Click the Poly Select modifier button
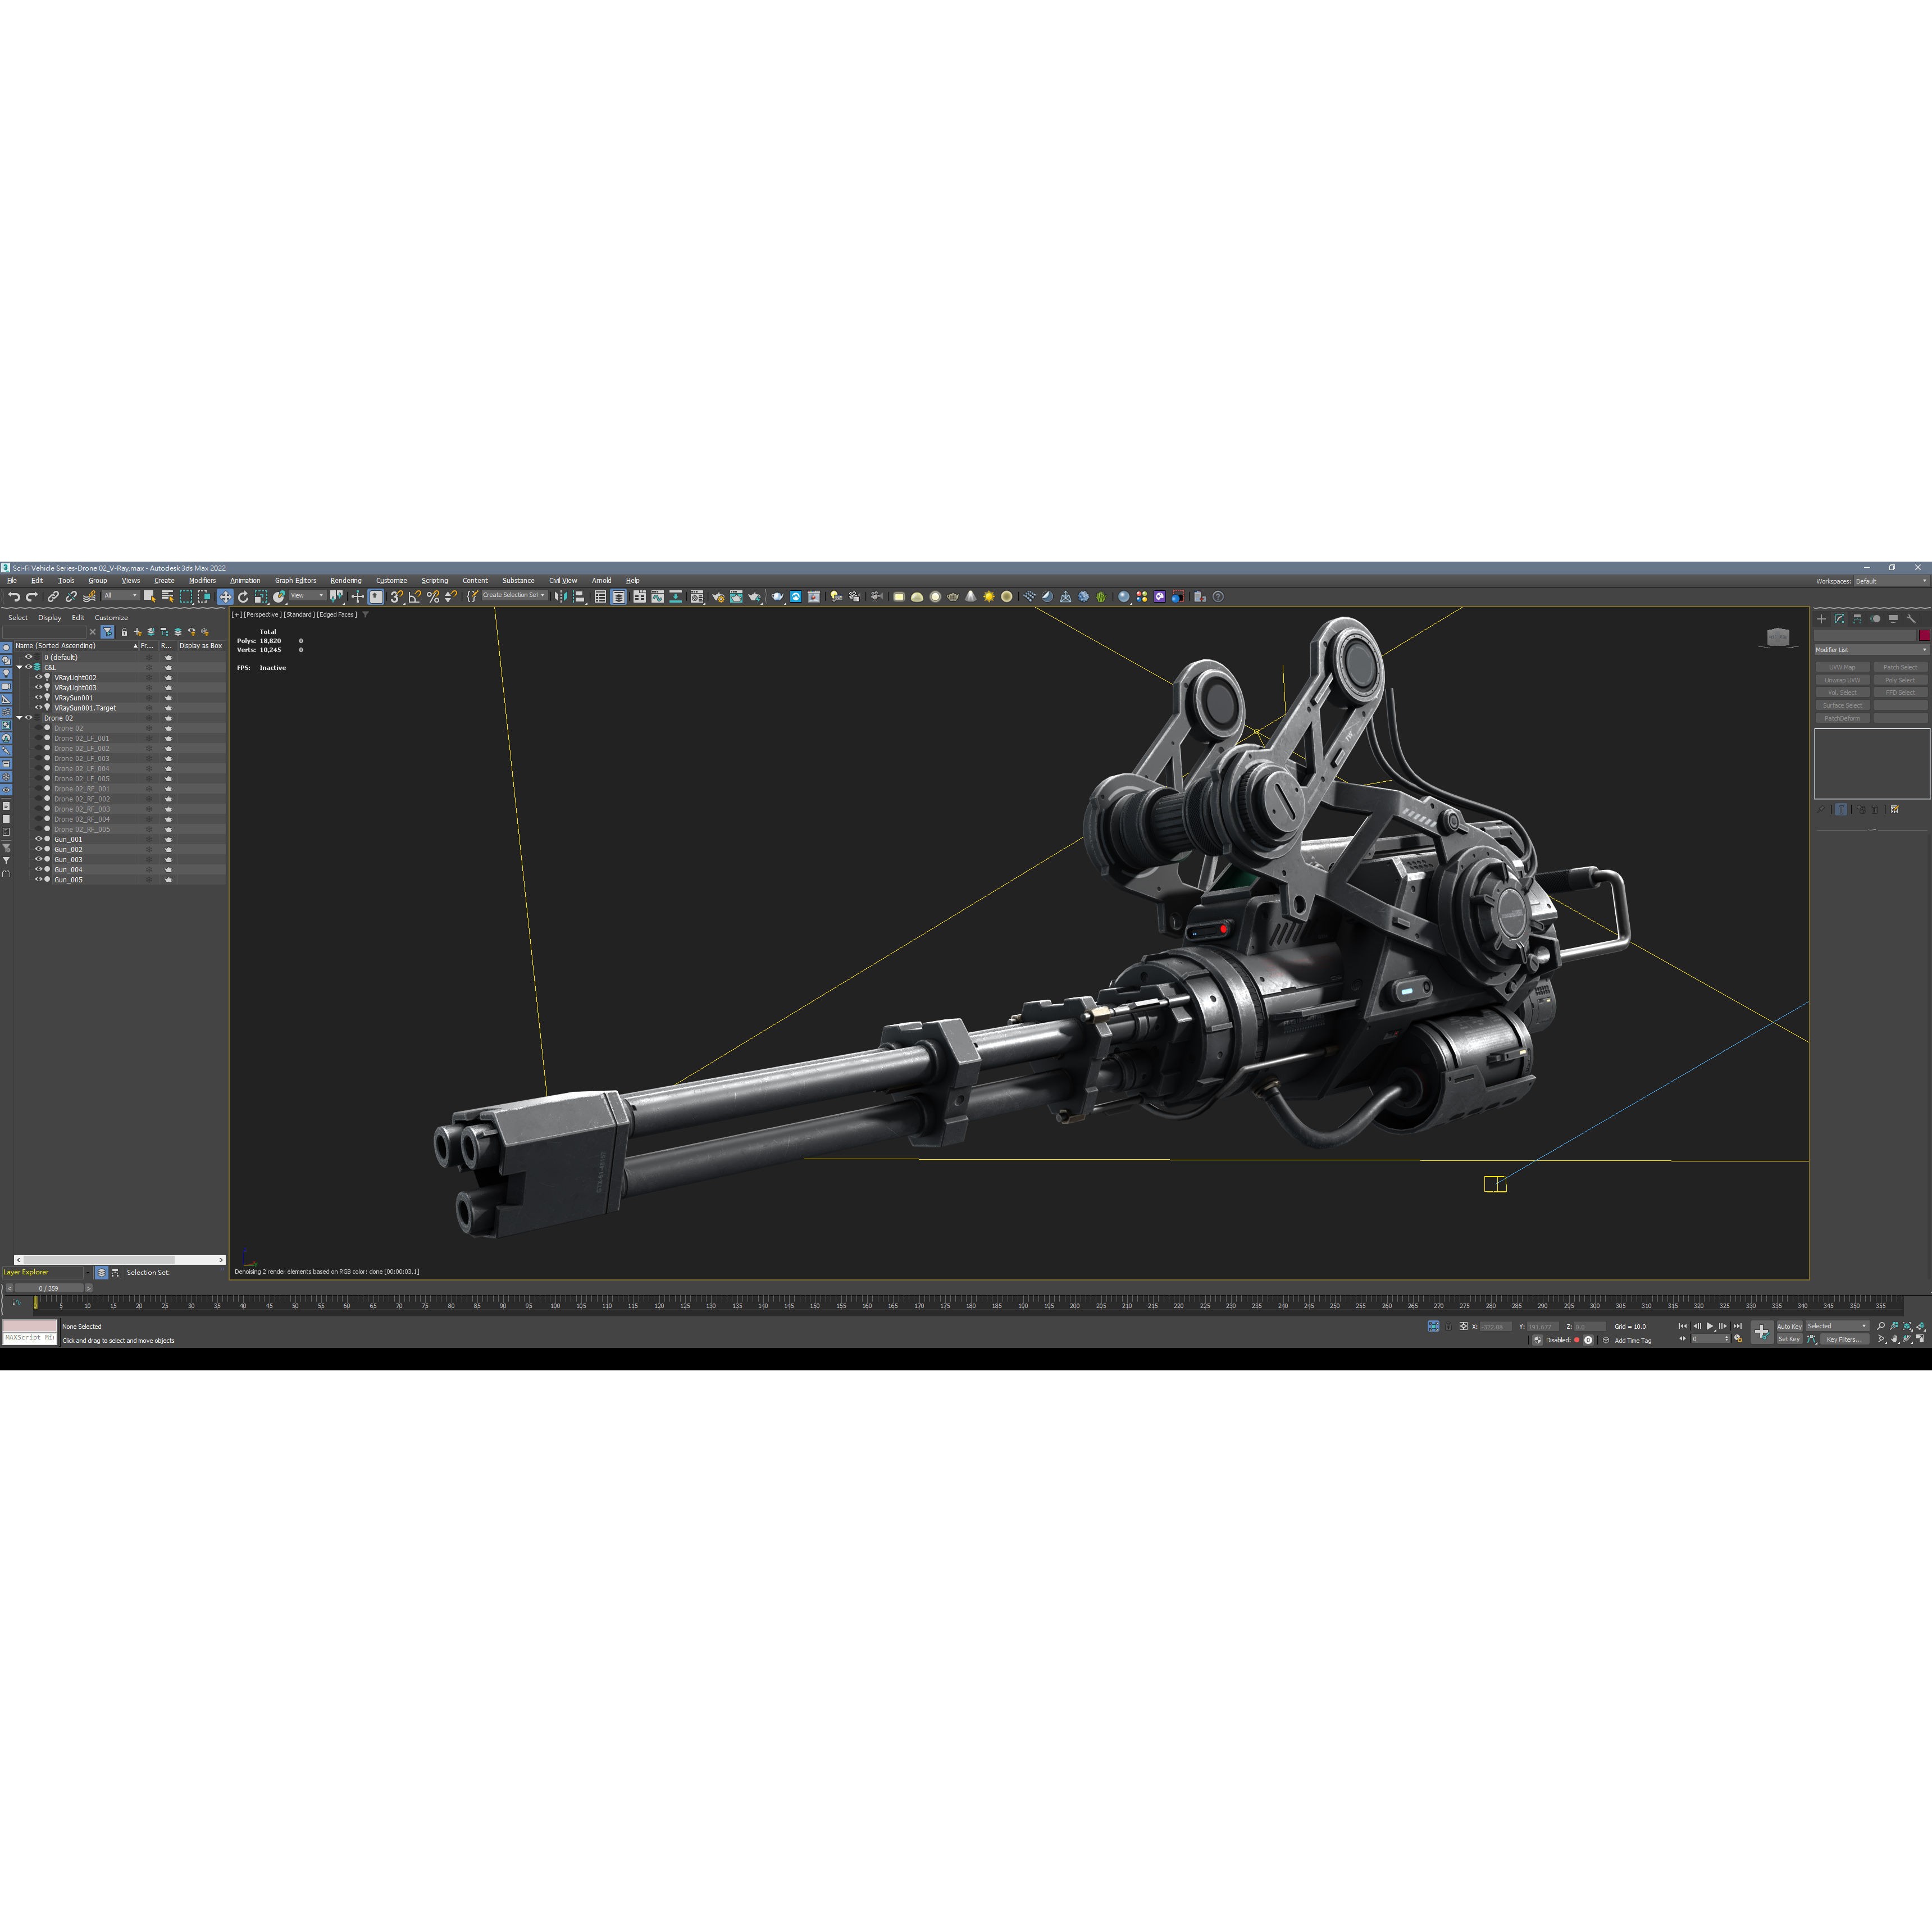This screenshot has width=1932, height=1932. click(x=1900, y=680)
